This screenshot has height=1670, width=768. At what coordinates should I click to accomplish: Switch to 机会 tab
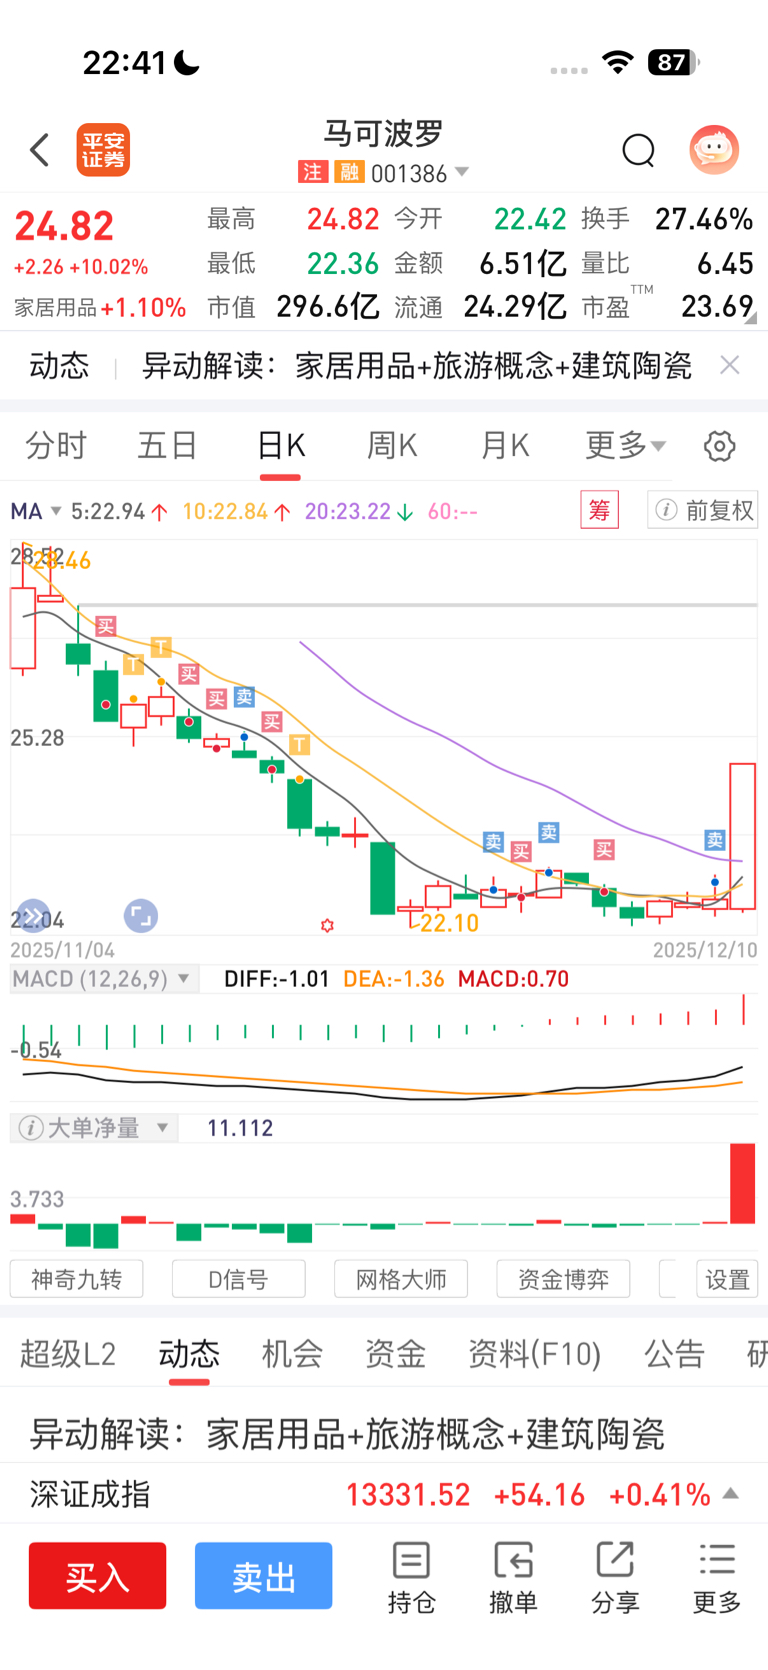coord(292,1354)
